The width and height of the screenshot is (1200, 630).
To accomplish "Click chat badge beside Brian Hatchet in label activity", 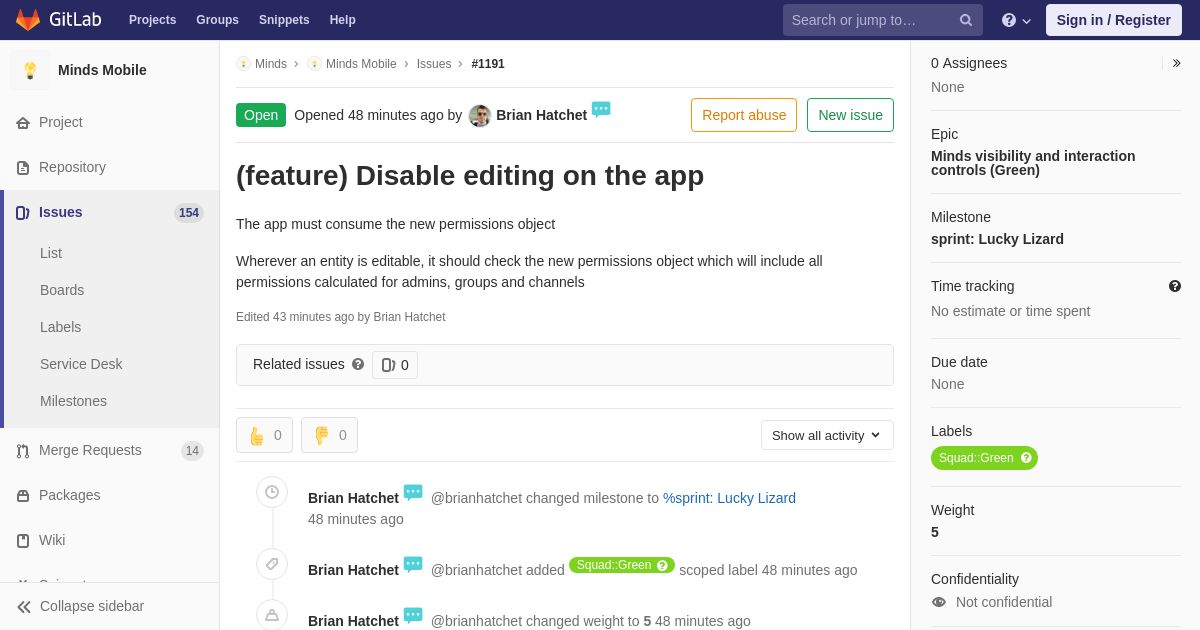I will click(x=413, y=564).
